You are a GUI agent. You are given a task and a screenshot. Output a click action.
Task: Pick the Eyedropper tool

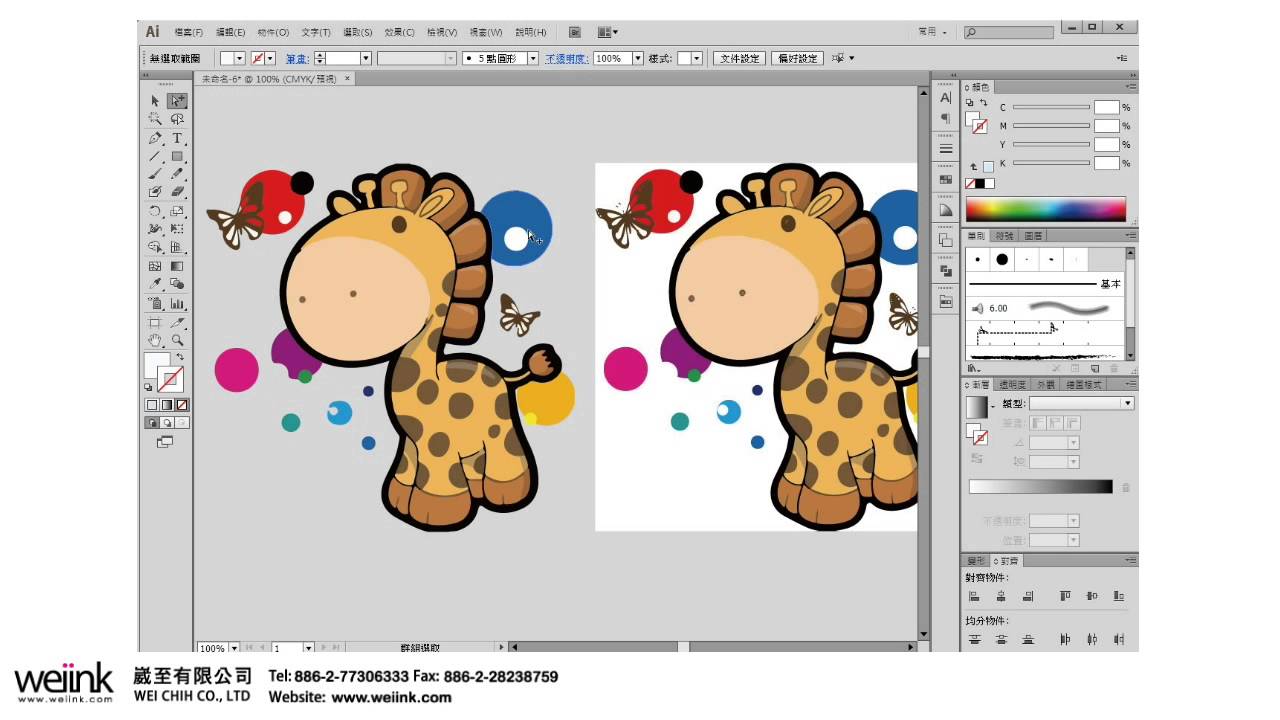[x=155, y=284]
